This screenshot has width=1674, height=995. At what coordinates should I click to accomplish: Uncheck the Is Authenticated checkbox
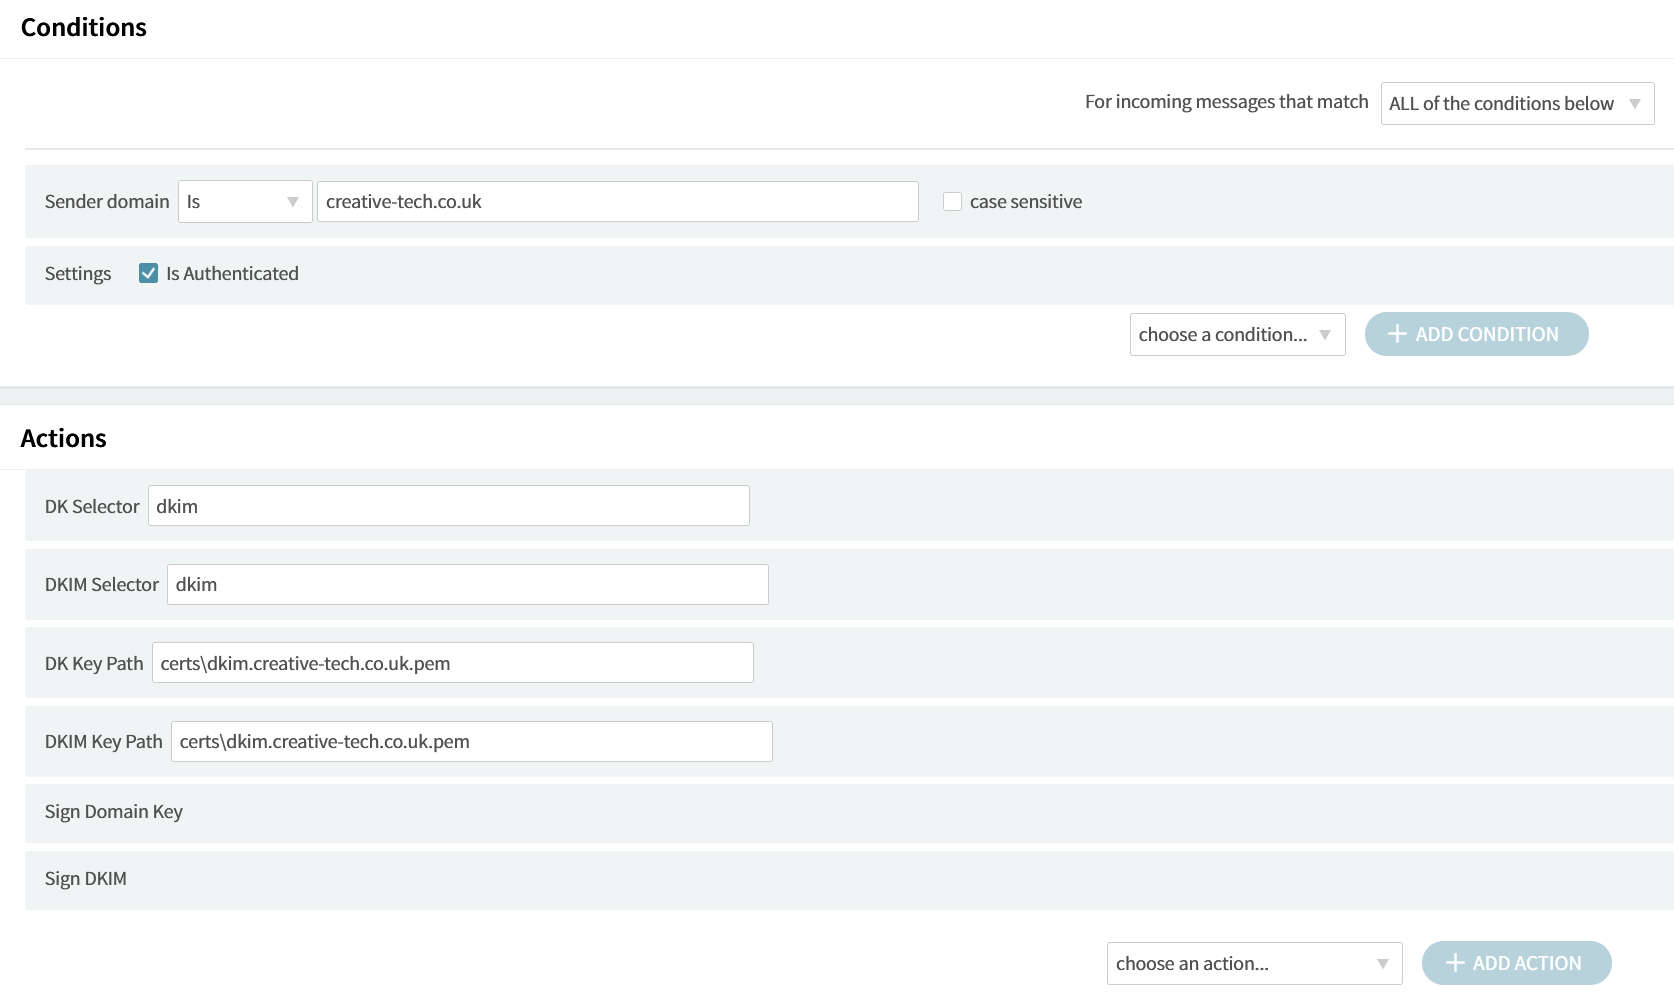(x=148, y=273)
